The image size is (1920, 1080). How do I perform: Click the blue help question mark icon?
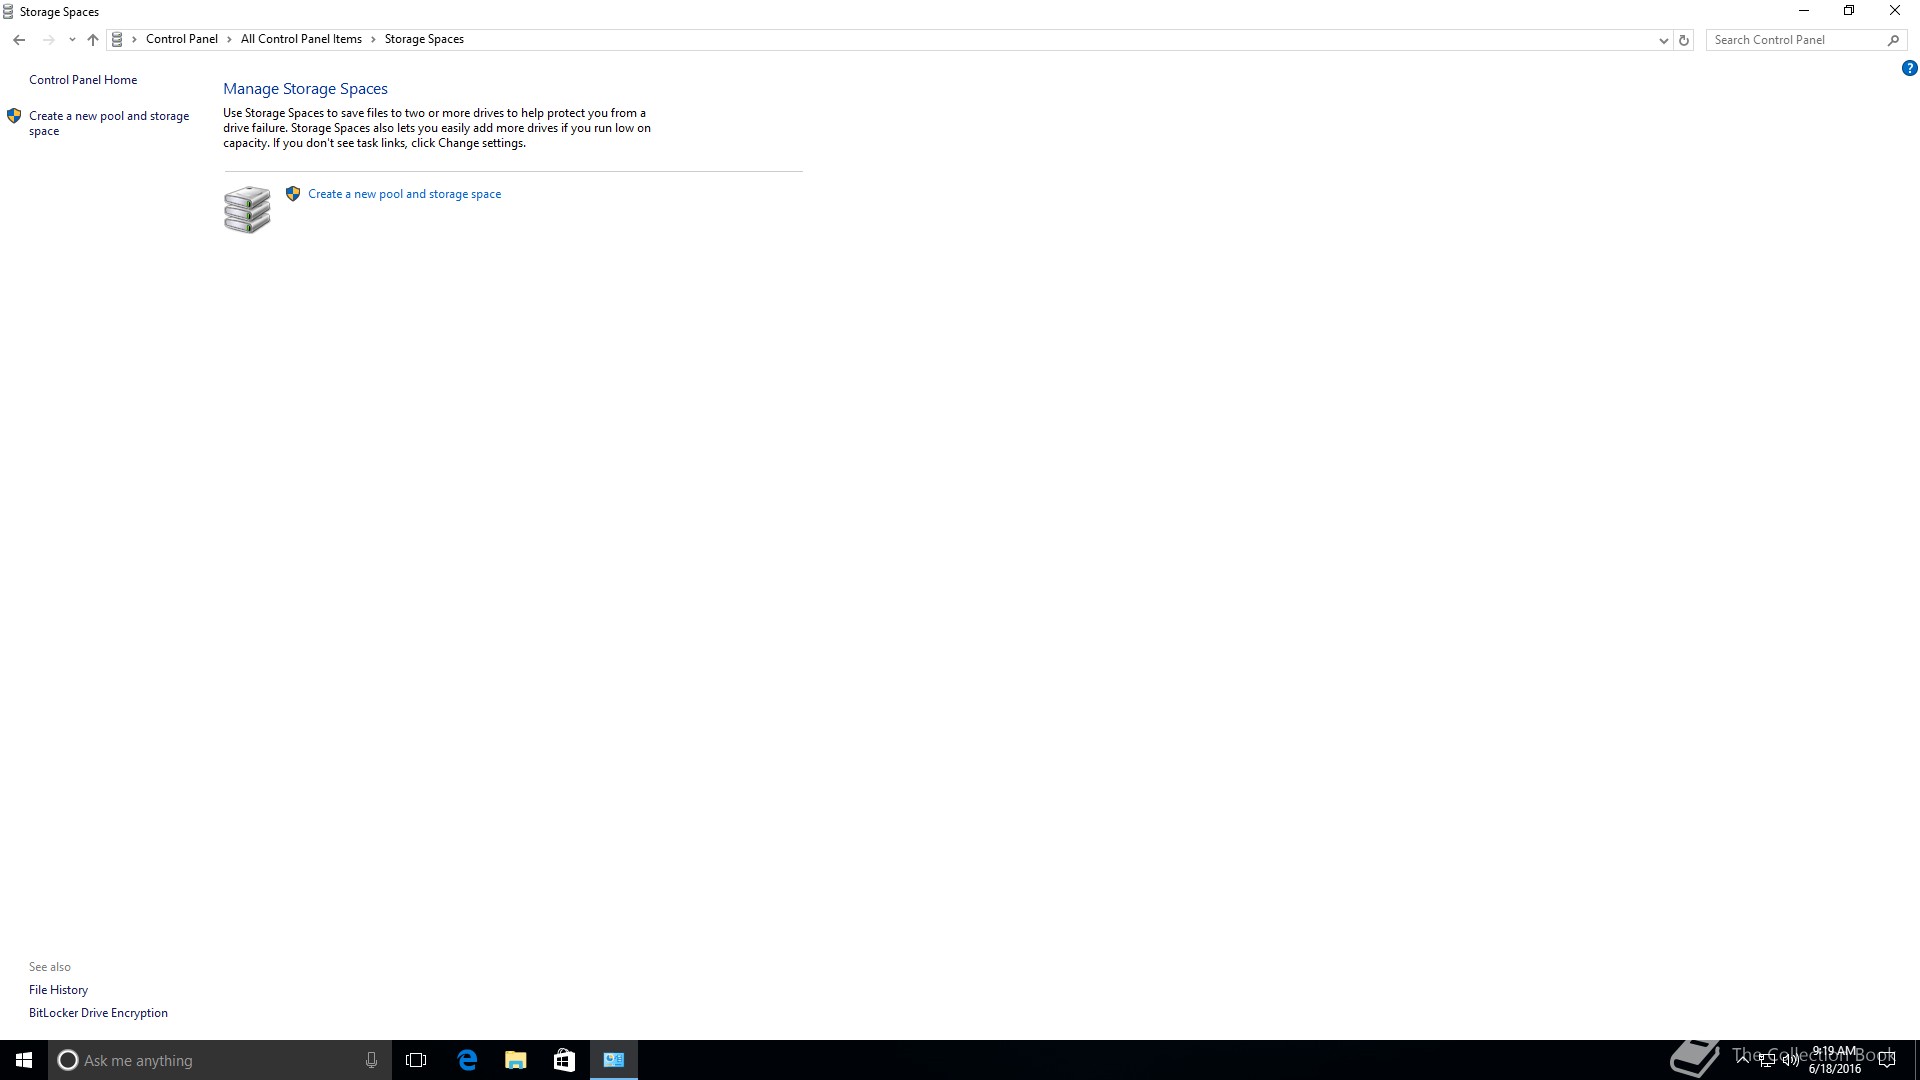tap(1909, 68)
